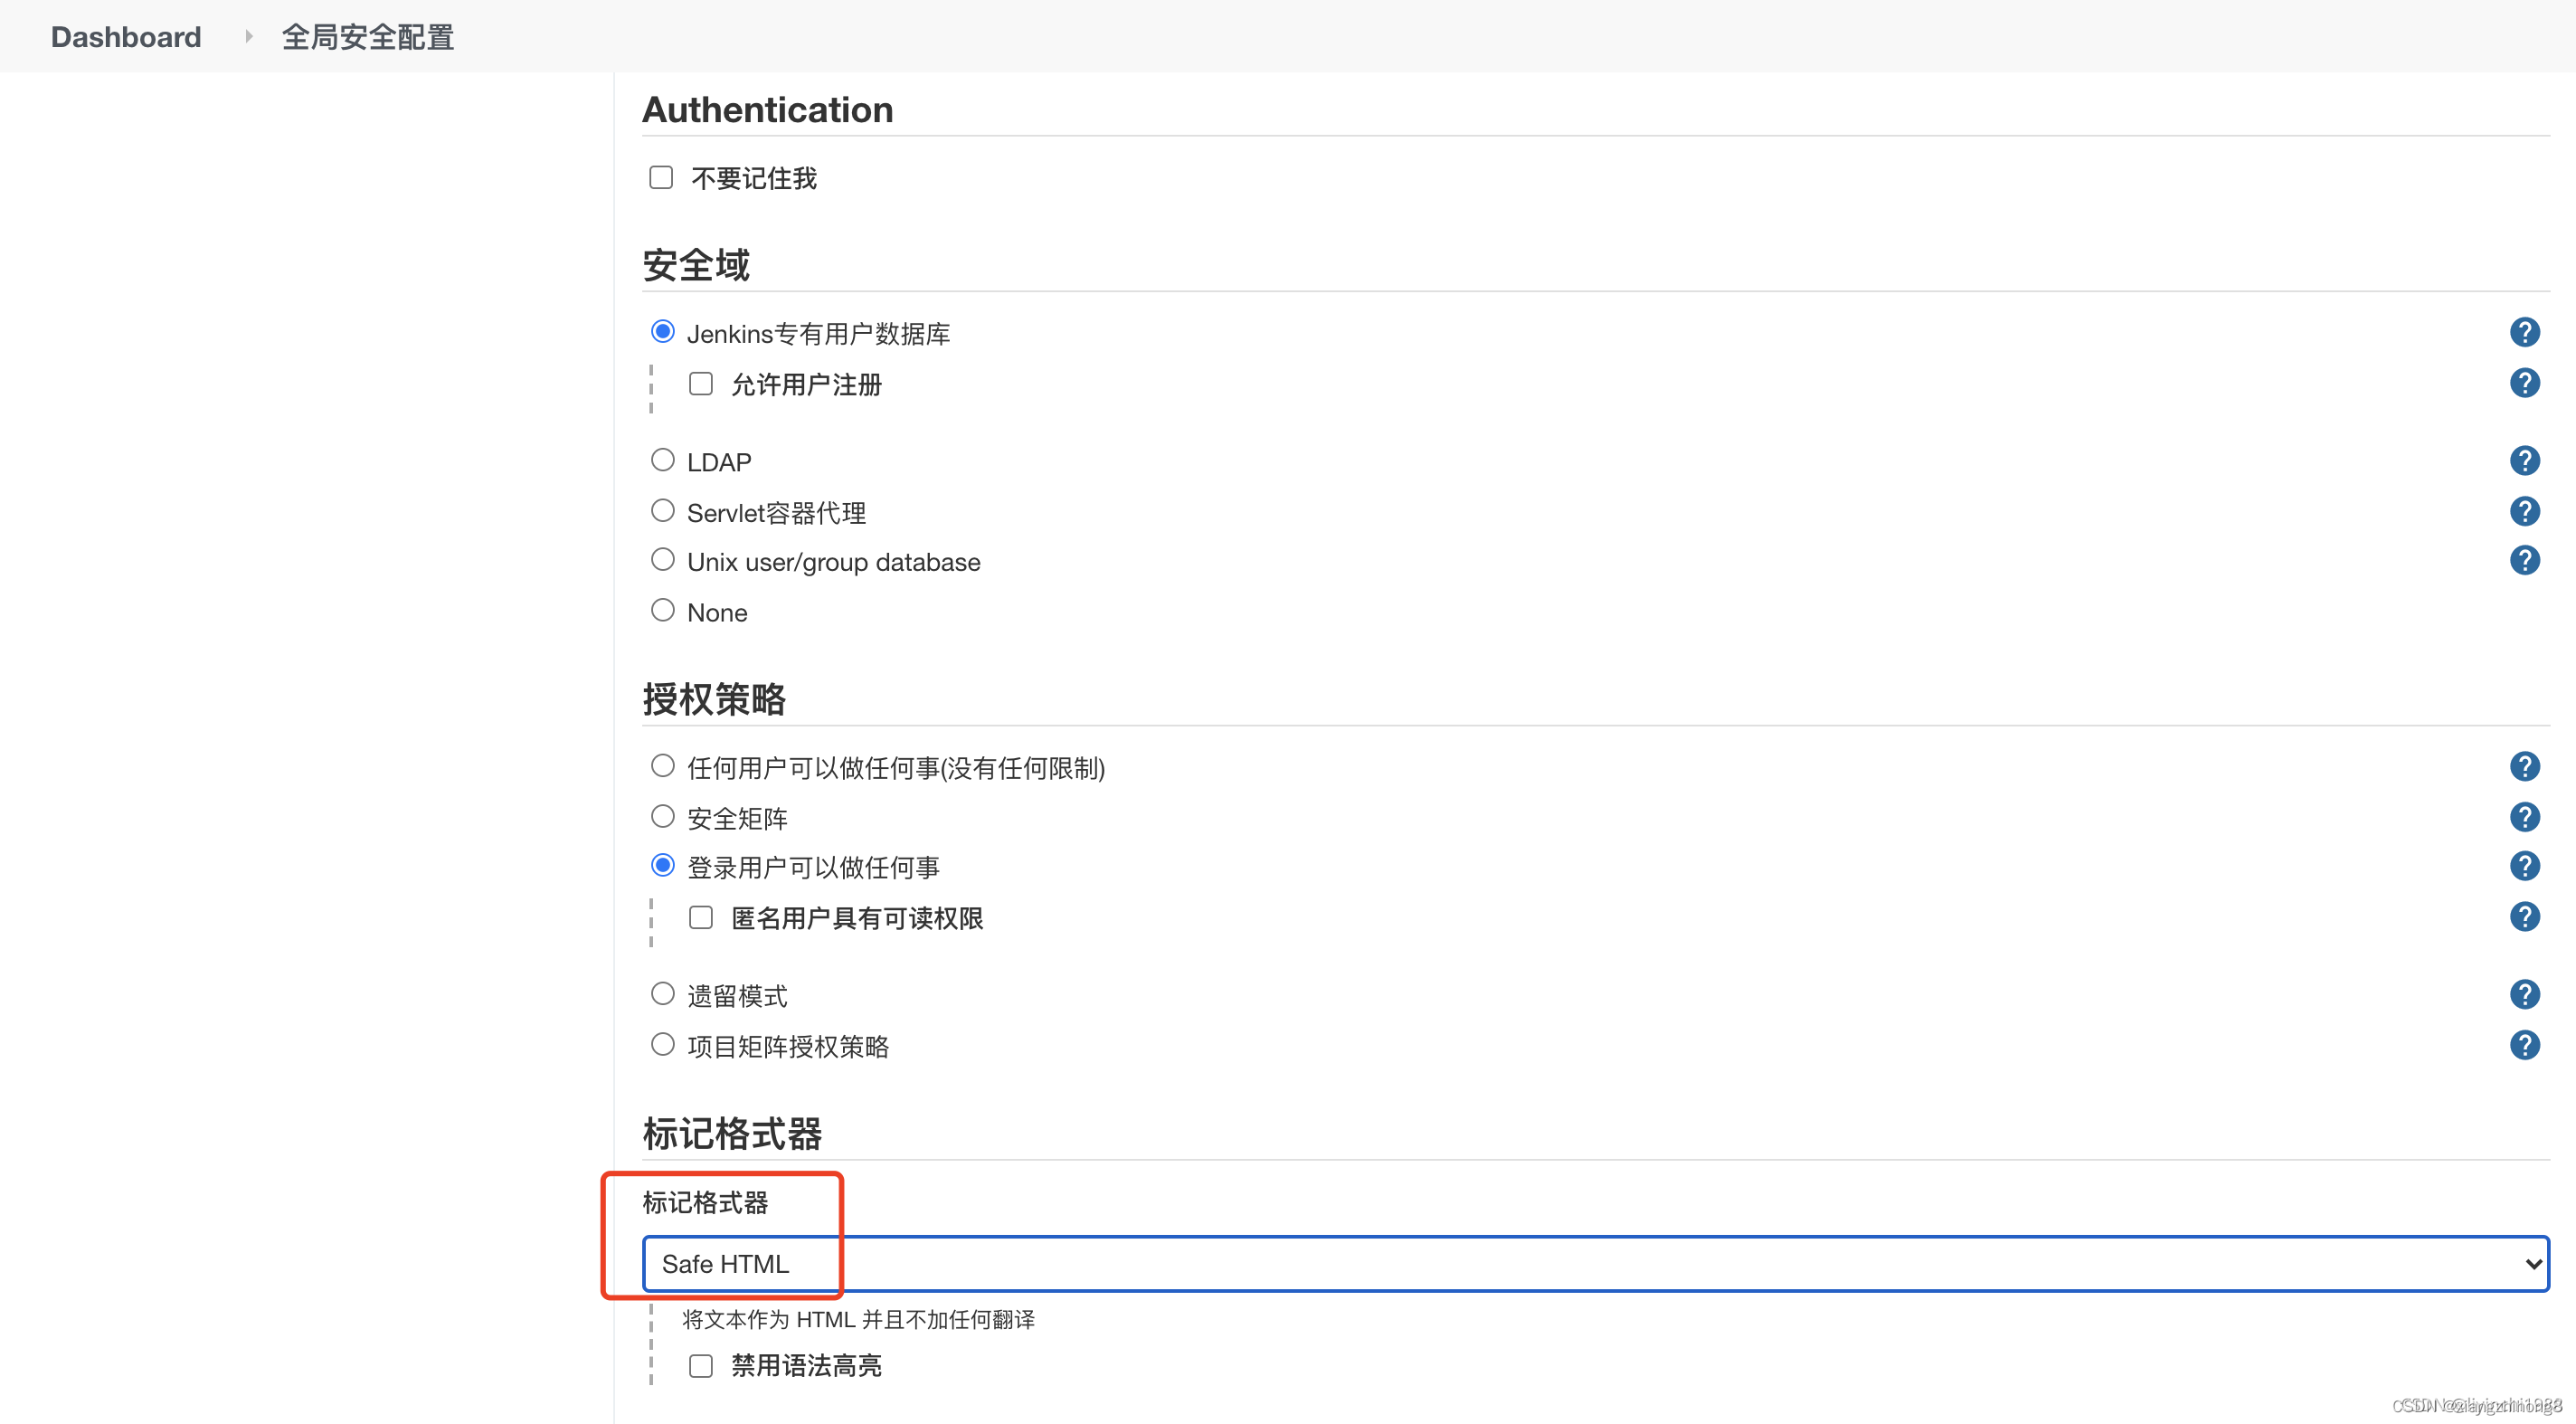Image resolution: width=2576 pixels, height=1424 pixels.
Task: Select 项目矩阵授权策略 radio option
Action: 662,1045
